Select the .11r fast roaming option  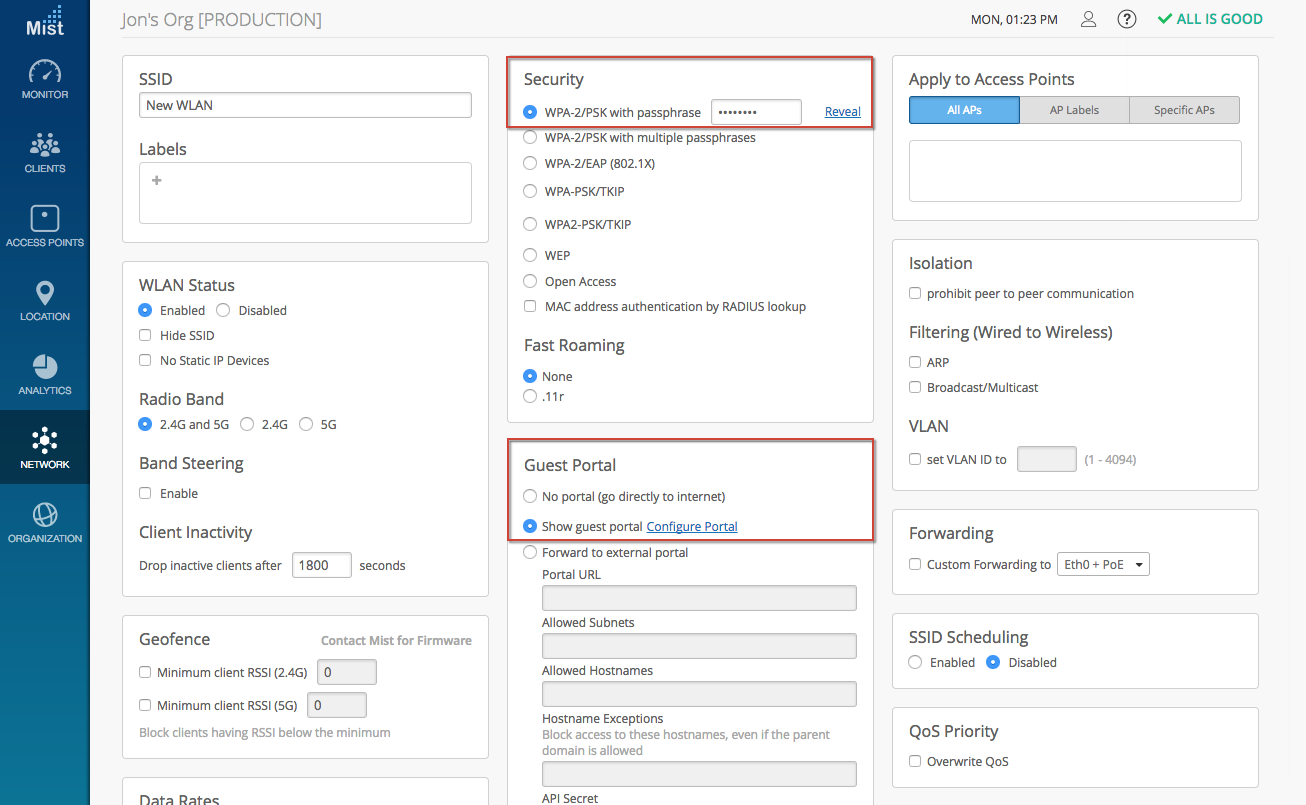531,397
